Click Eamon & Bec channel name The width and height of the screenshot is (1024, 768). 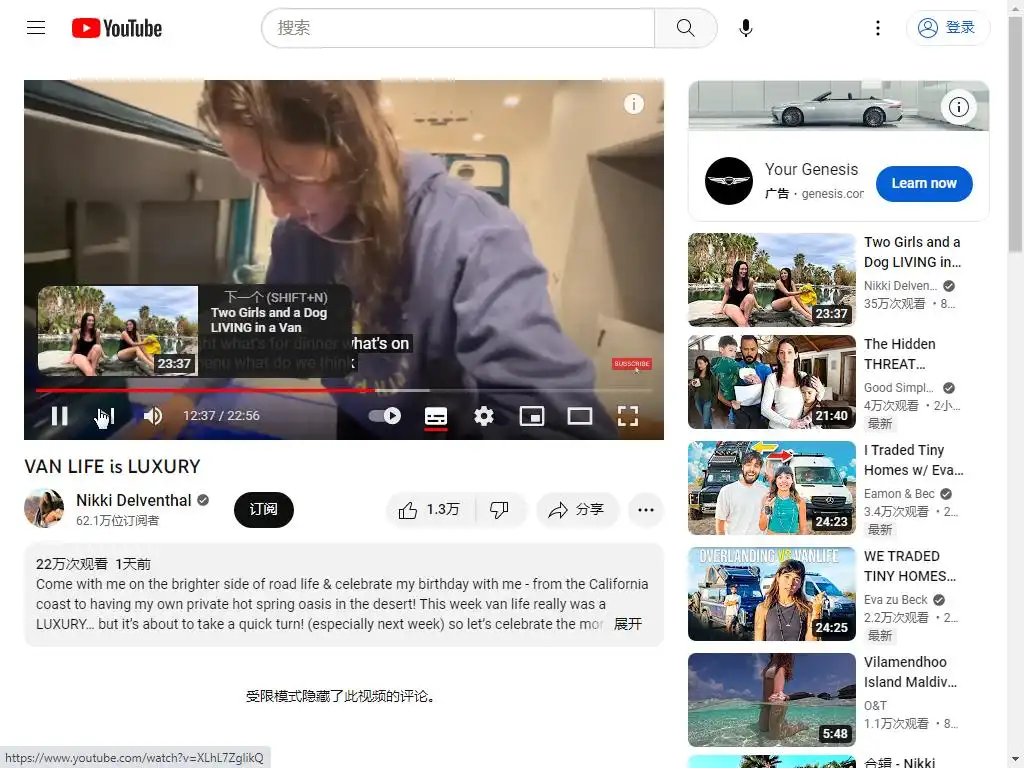pyautogui.click(x=899, y=494)
